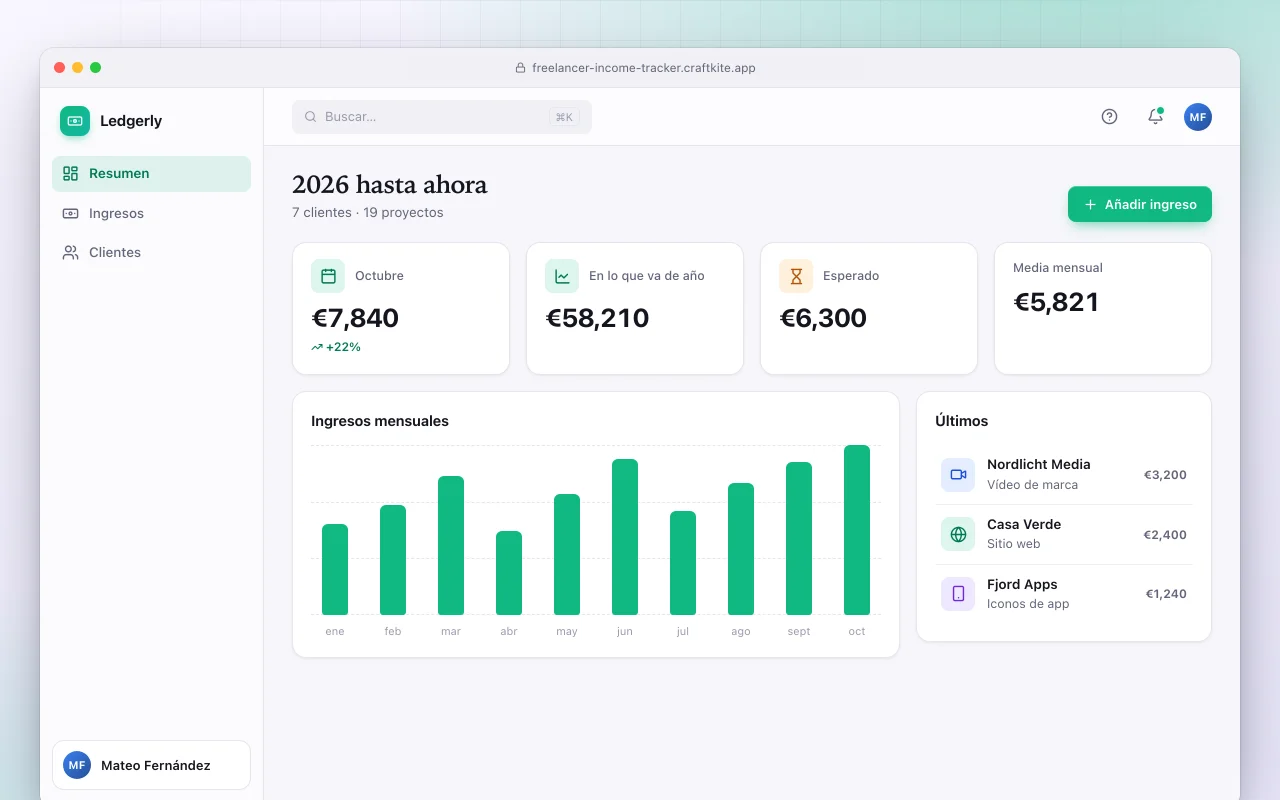This screenshot has width=1280, height=800.
Task: Click the €6,300 Esperado amount
Action: [823, 318]
